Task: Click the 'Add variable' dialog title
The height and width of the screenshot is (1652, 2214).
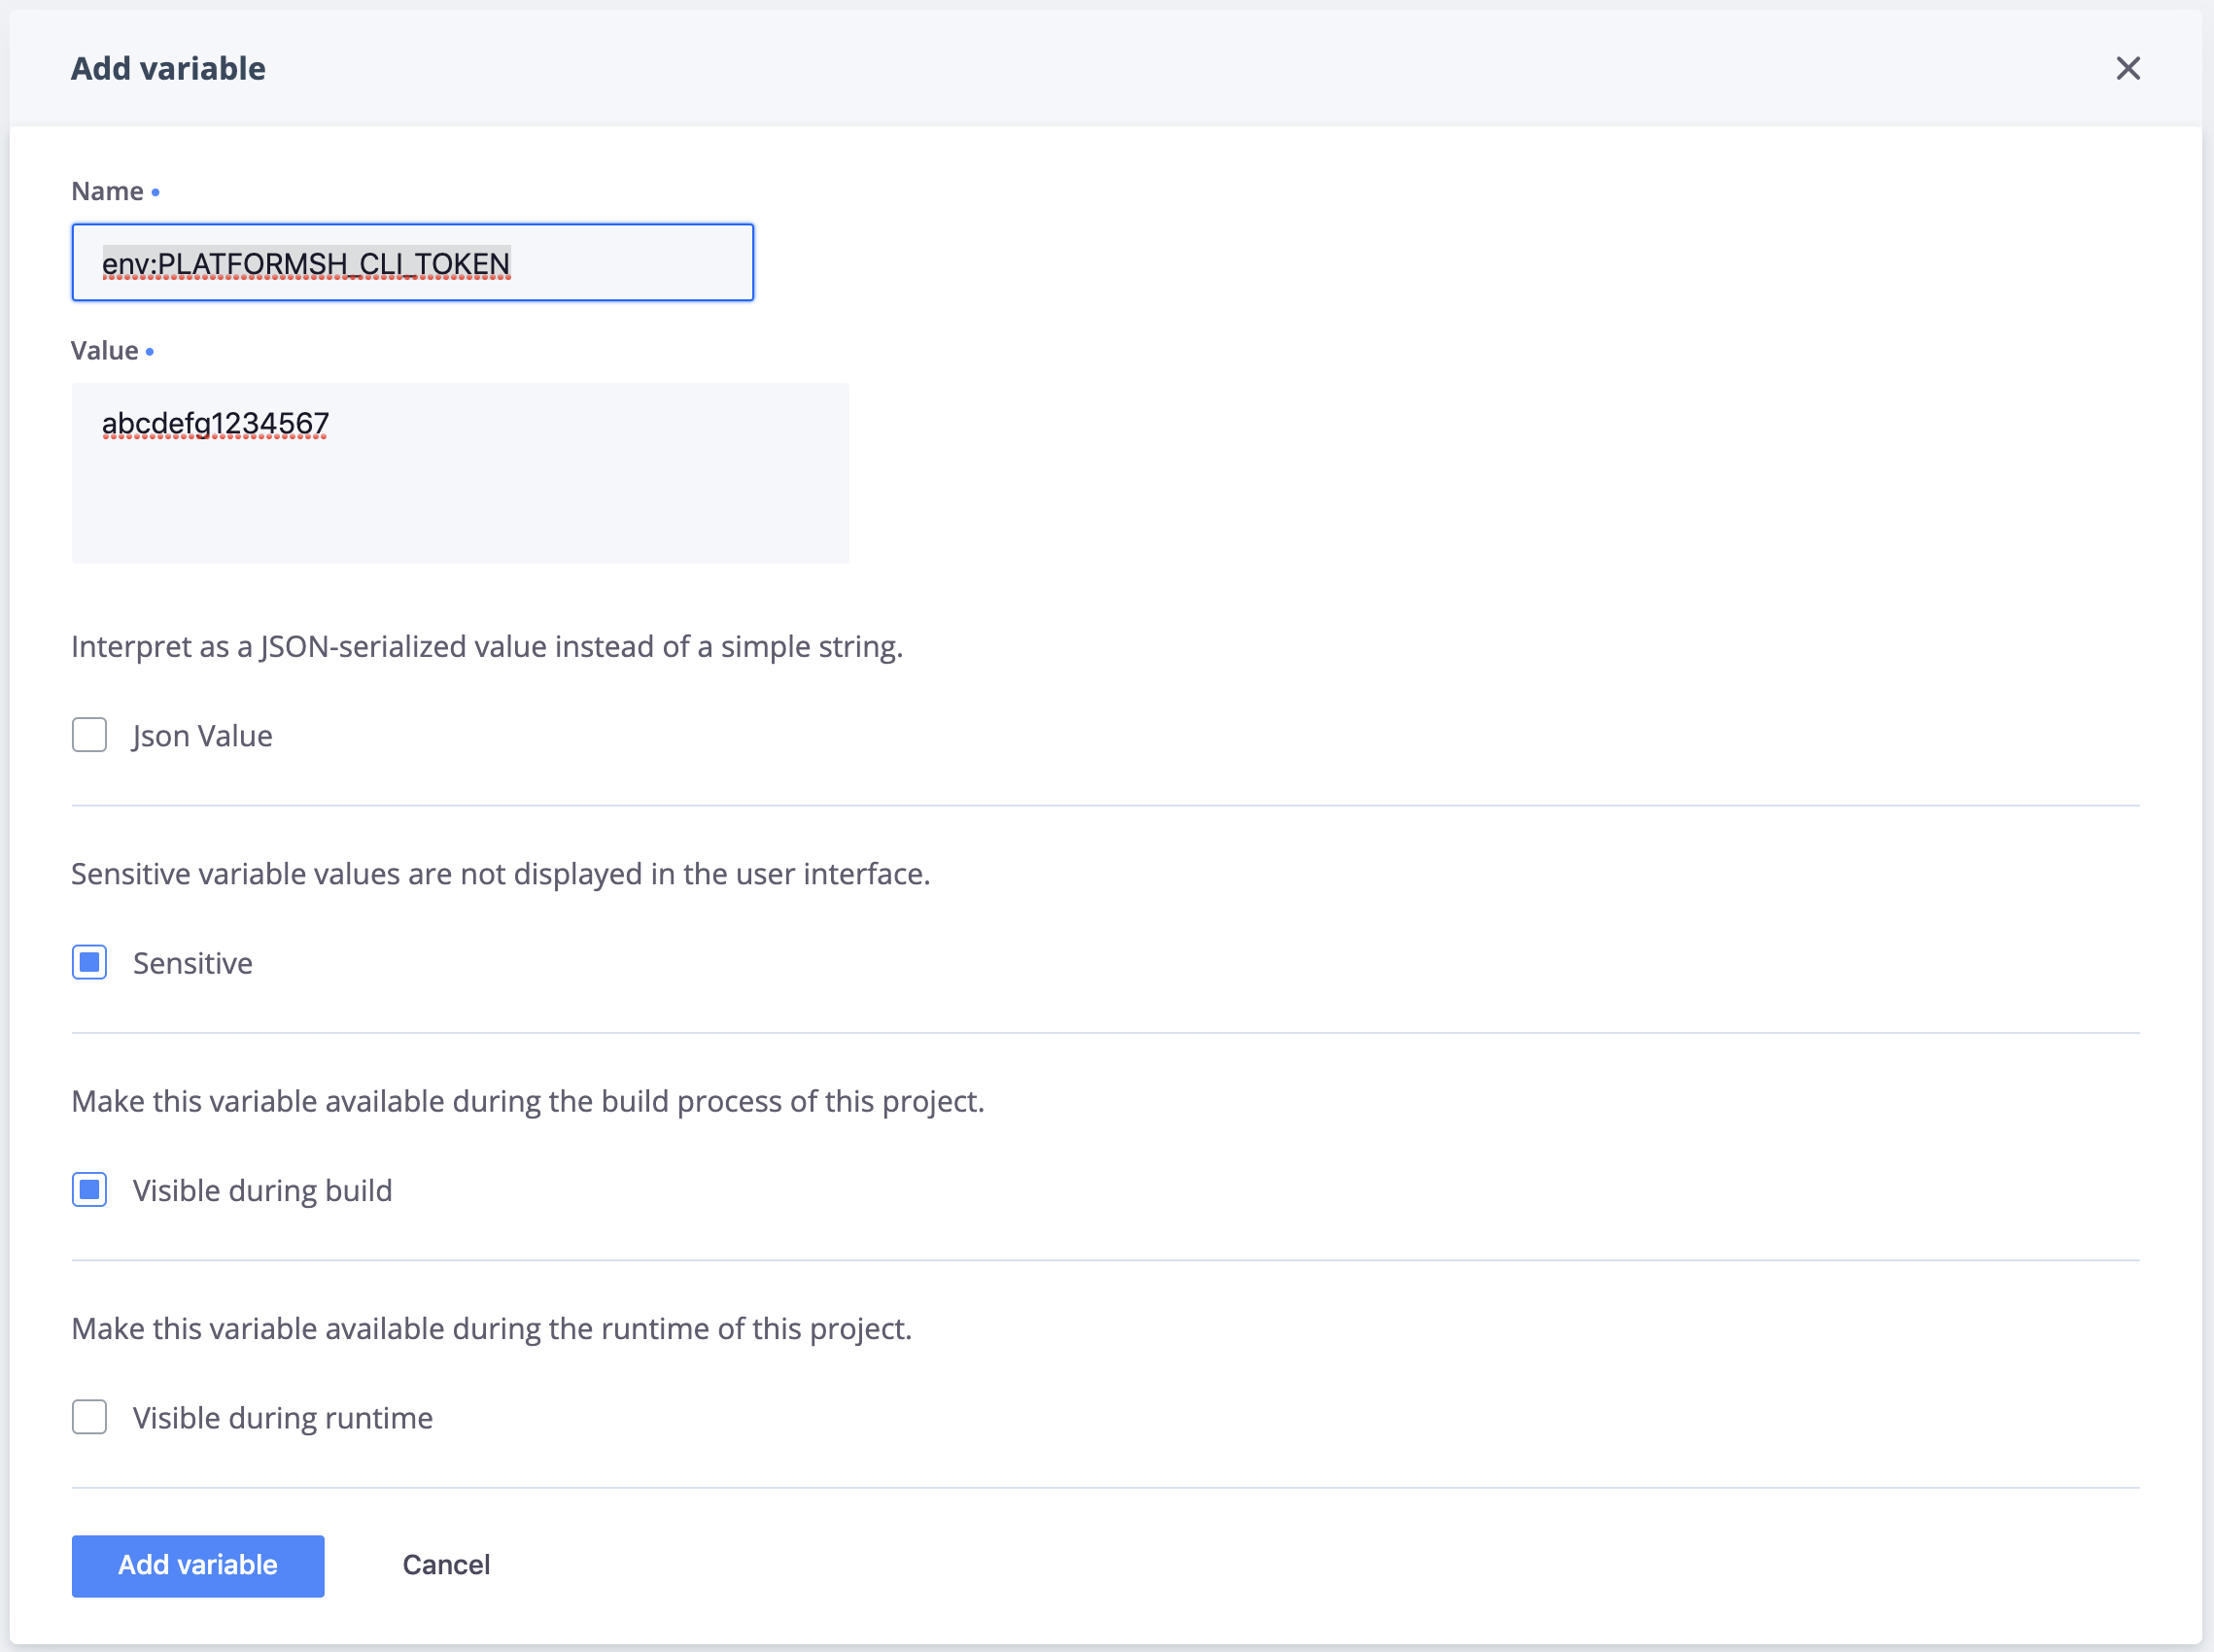Action: [168, 68]
